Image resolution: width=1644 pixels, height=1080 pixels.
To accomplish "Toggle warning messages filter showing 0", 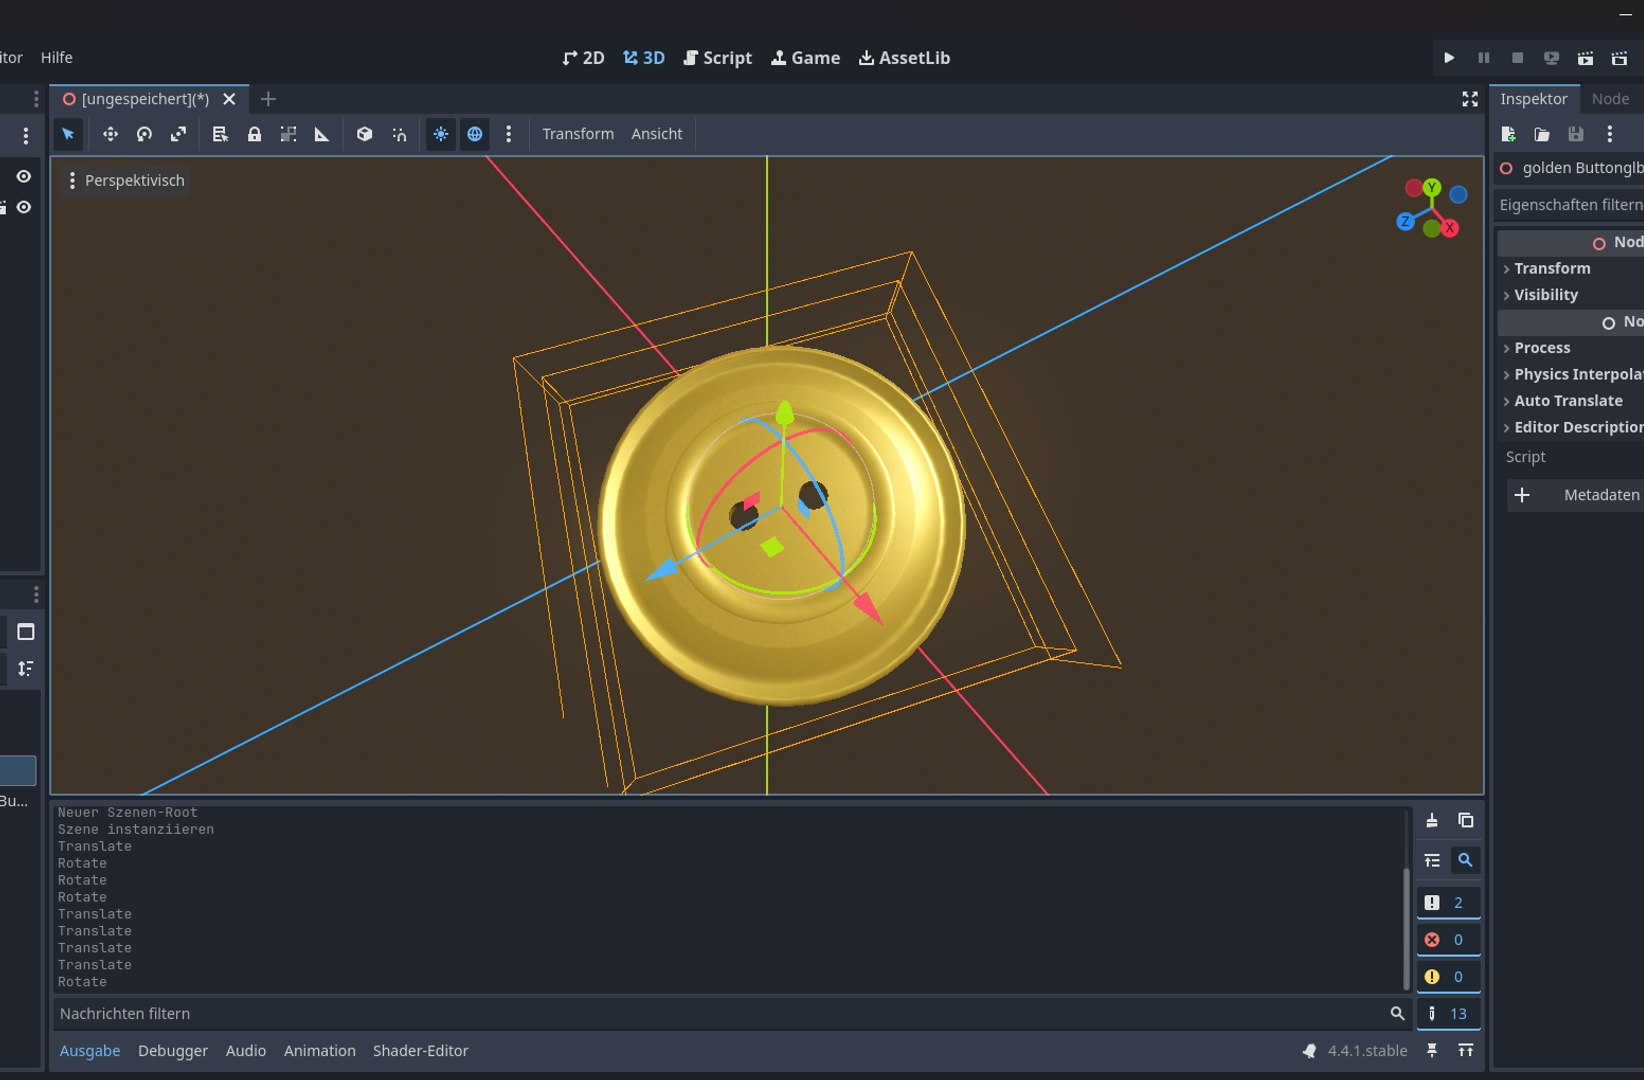I will pos(1448,977).
